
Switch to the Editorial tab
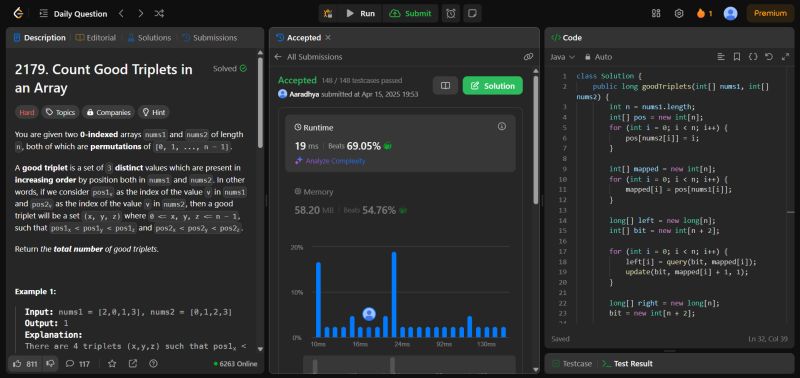95,38
